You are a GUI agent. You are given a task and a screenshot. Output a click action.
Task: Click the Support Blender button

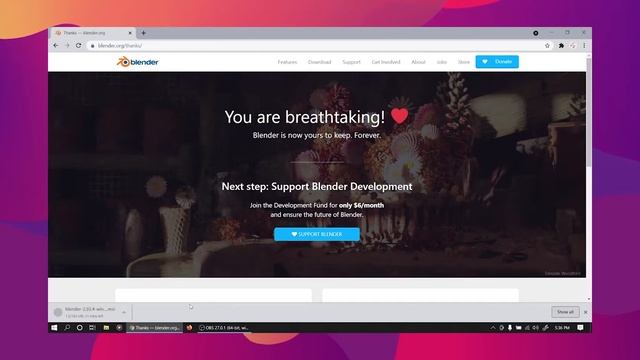point(317,234)
